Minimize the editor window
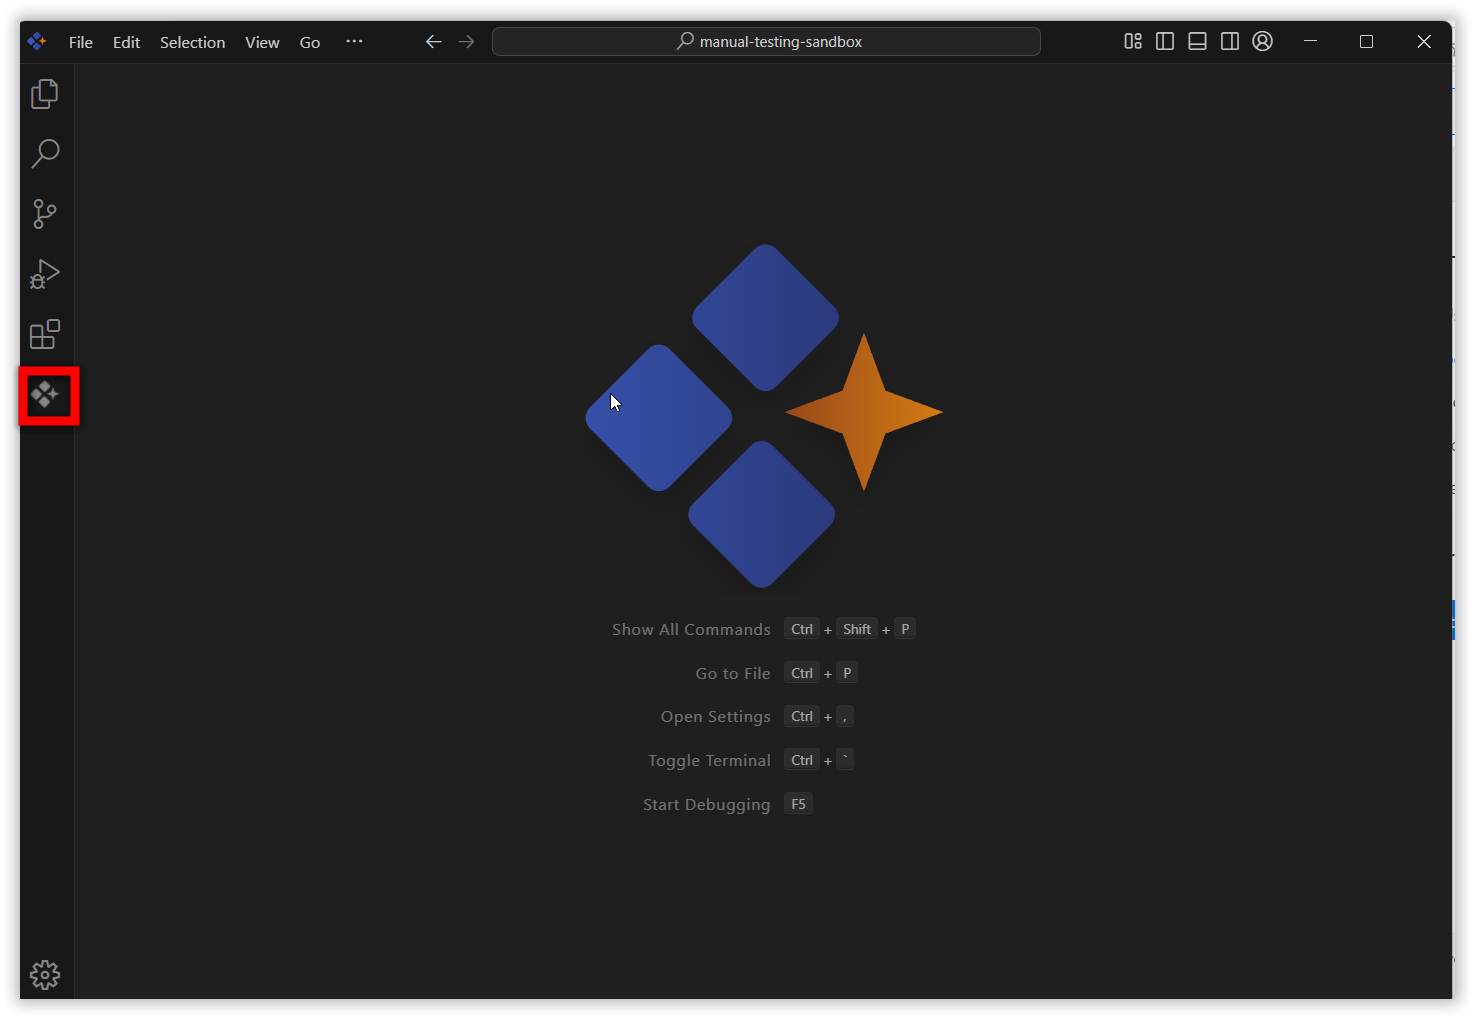This screenshot has width=1475, height=1019. click(x=1310, y=41)
